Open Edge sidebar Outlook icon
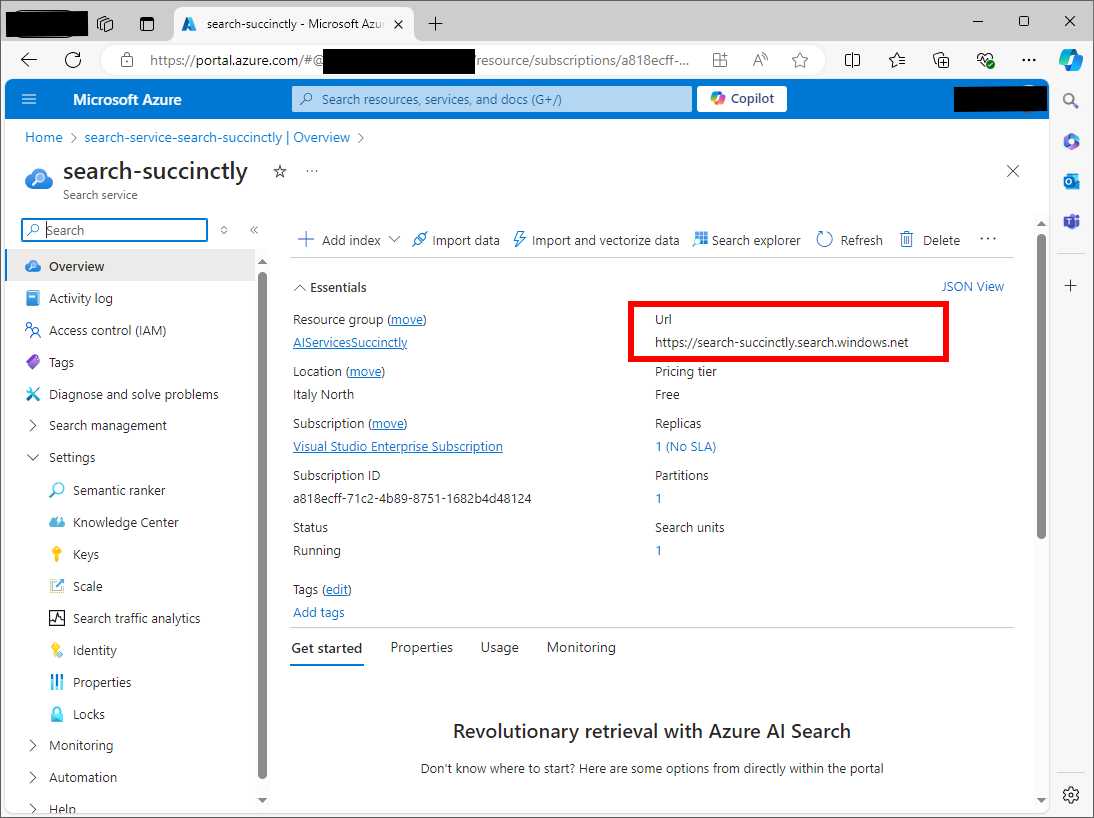Screen dimensions: 1094x818 (1071, 181)
